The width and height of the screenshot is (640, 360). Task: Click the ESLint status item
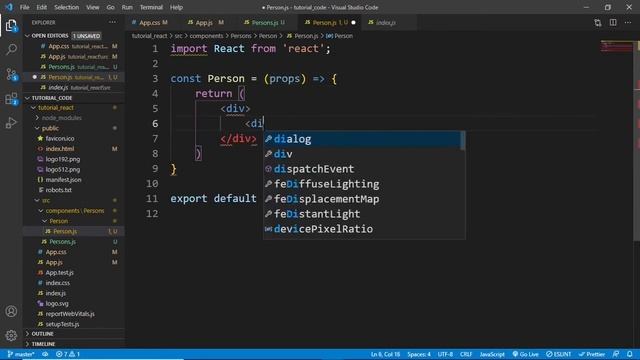(559, 354)
